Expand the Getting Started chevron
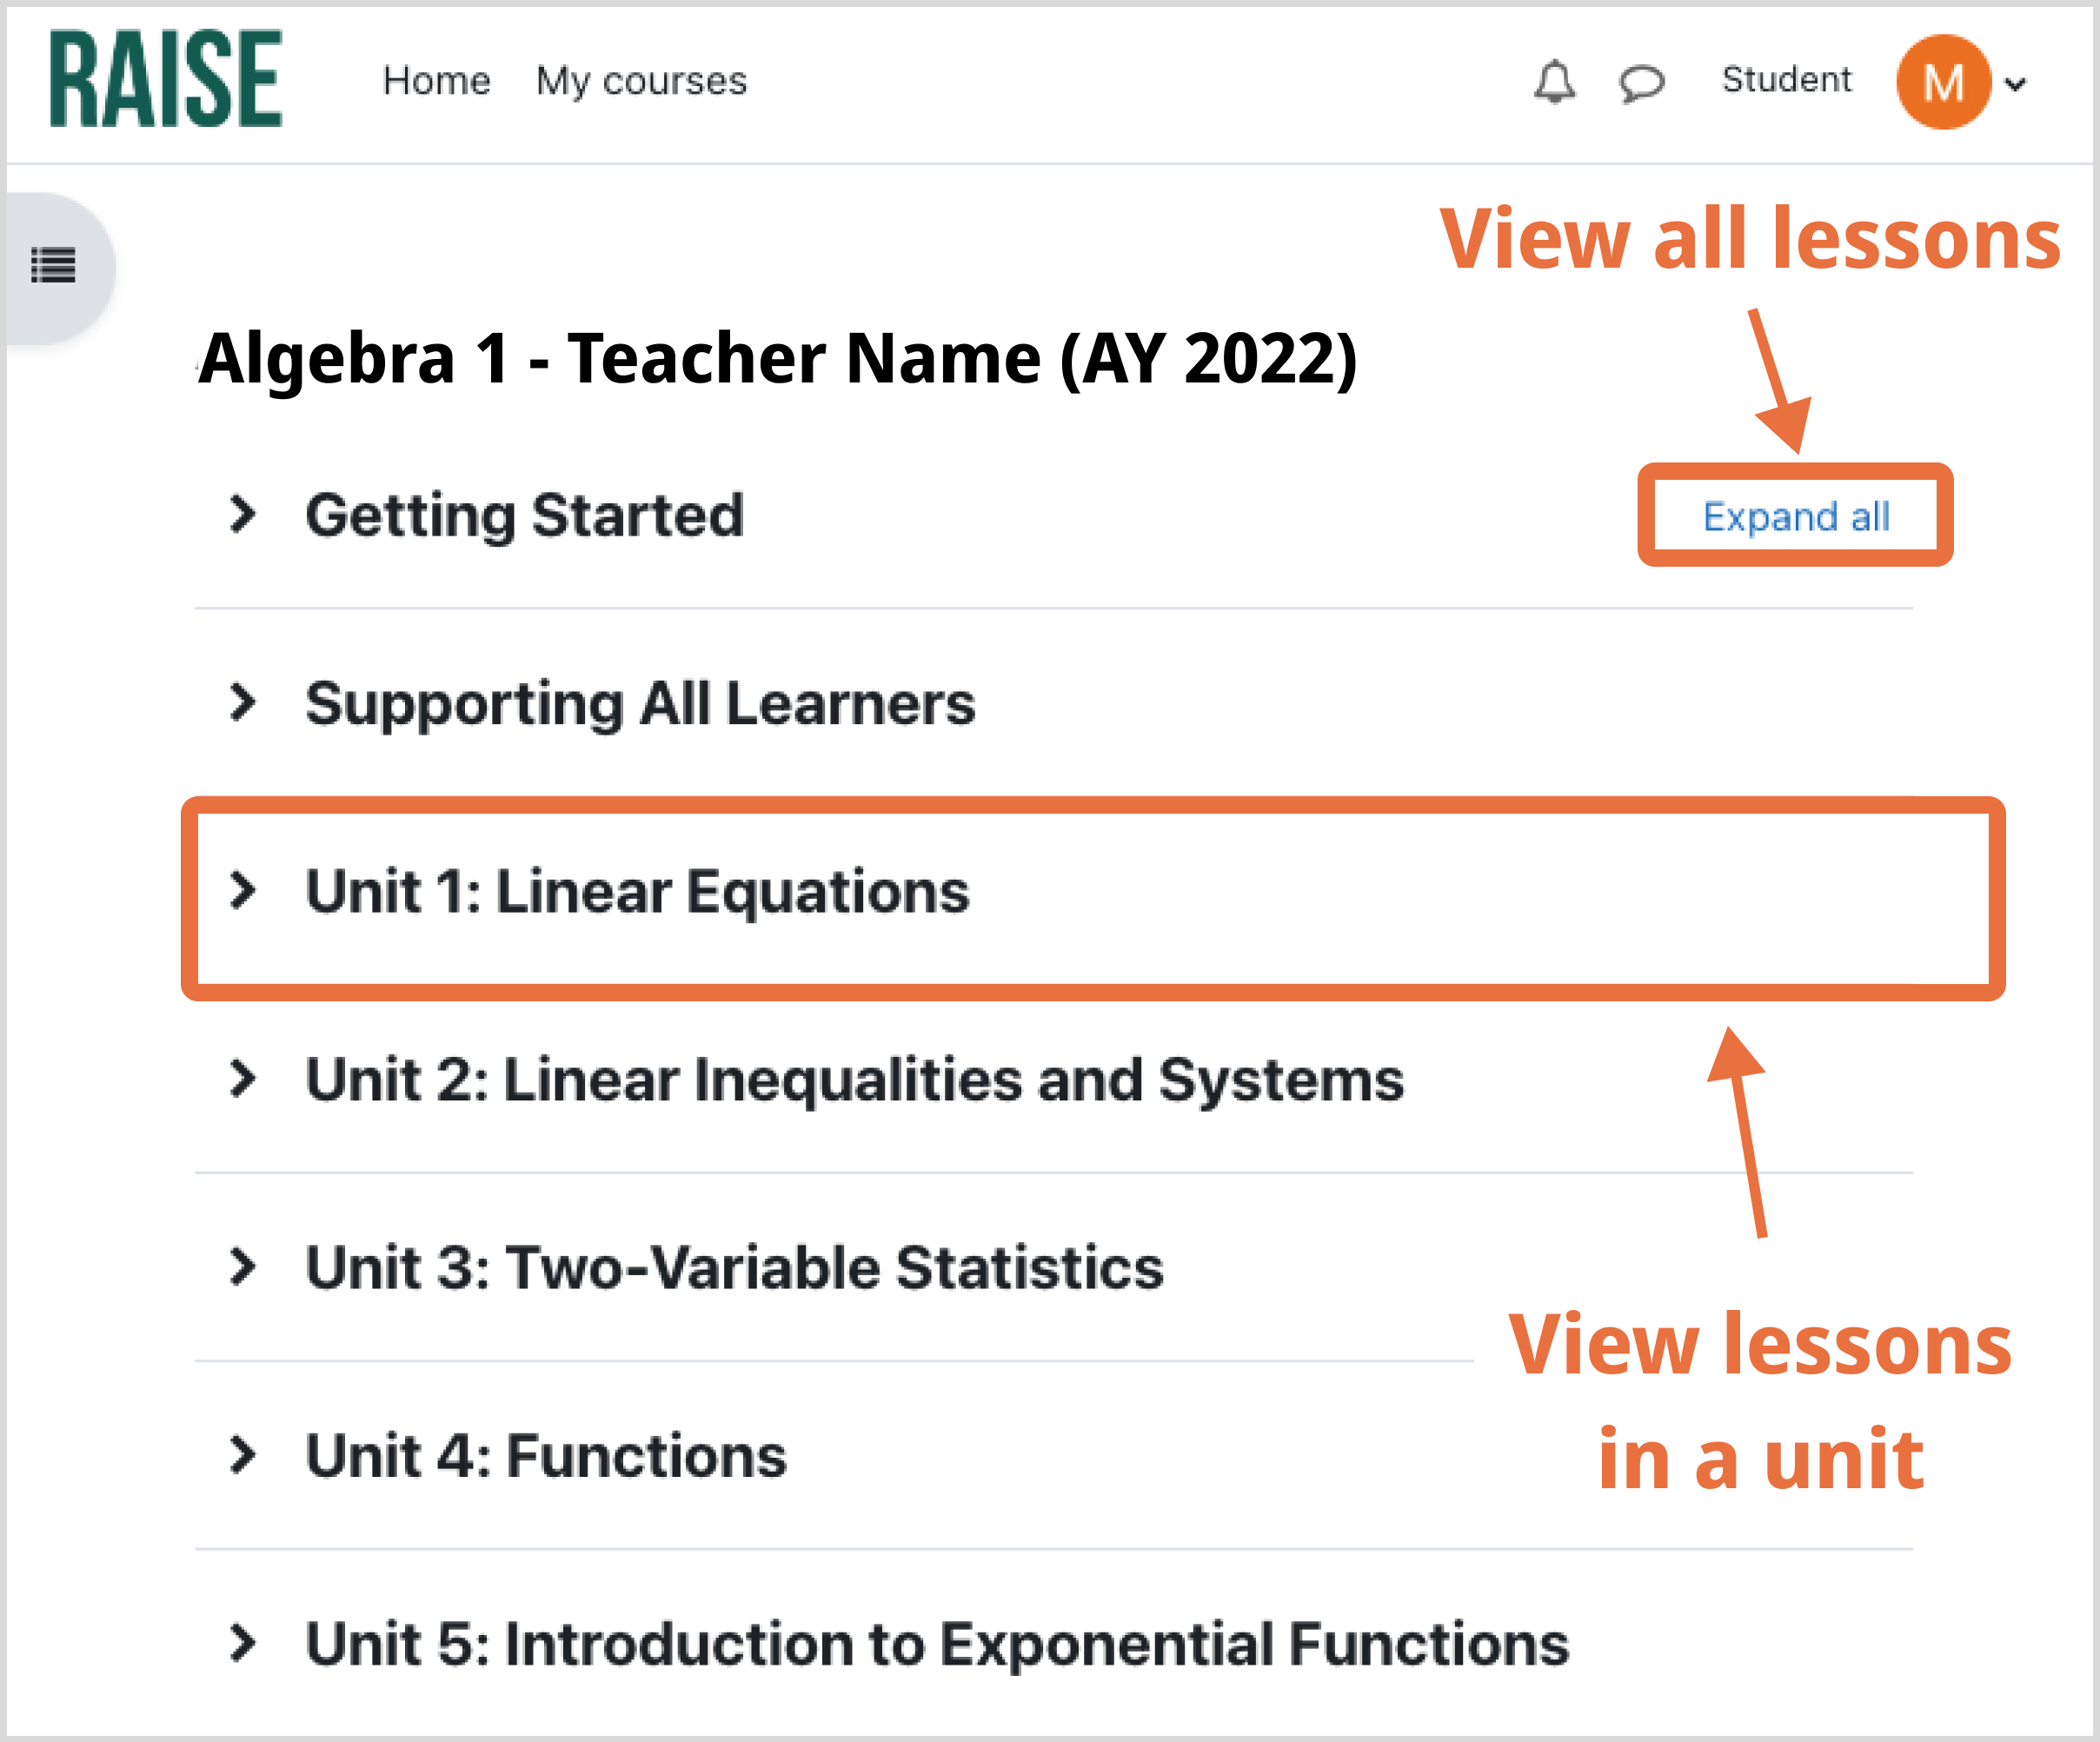 pyautogui.click(x=242, y=514)
